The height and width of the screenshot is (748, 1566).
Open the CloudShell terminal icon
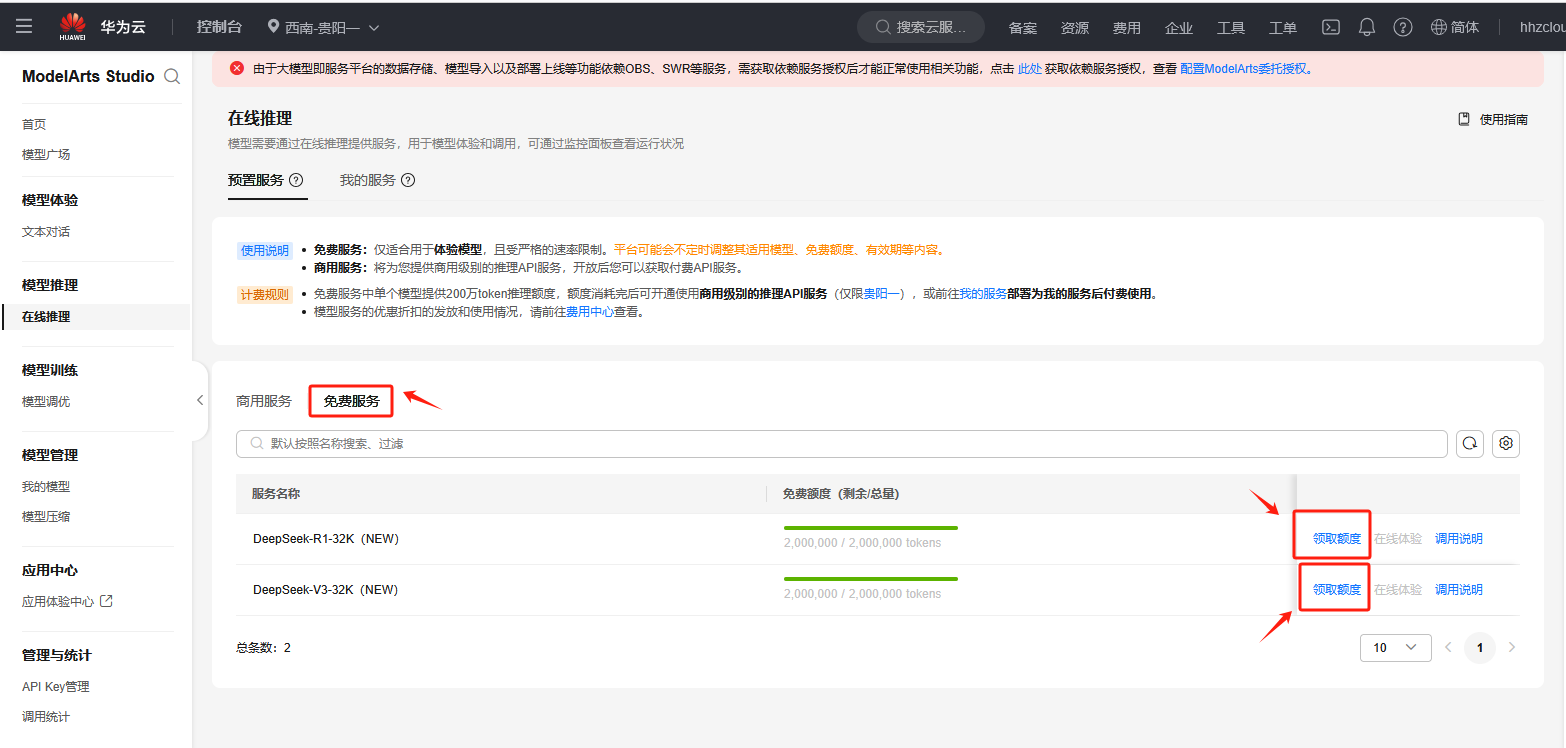tap(1331, 27)
